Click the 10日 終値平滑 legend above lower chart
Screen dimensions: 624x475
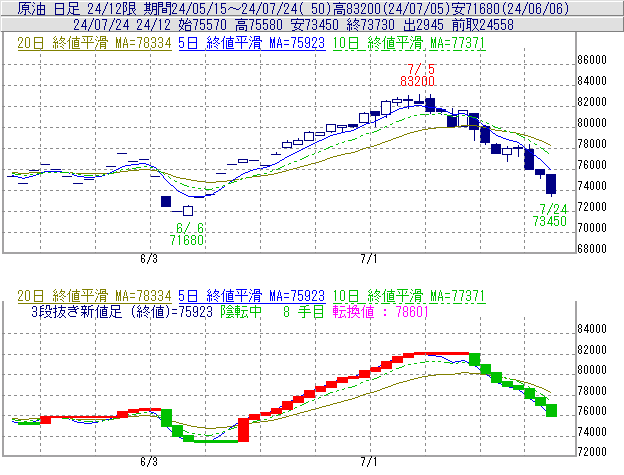click(409, 296)
